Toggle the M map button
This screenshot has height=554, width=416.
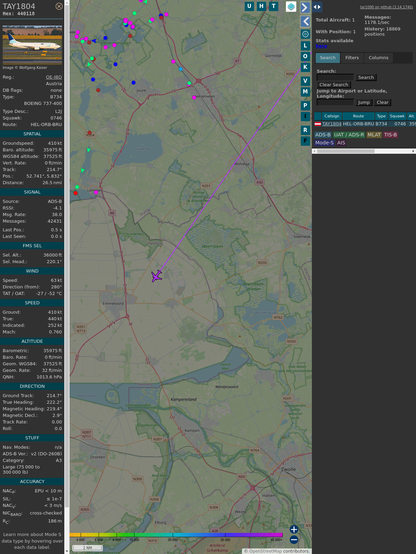coord(305,92)
